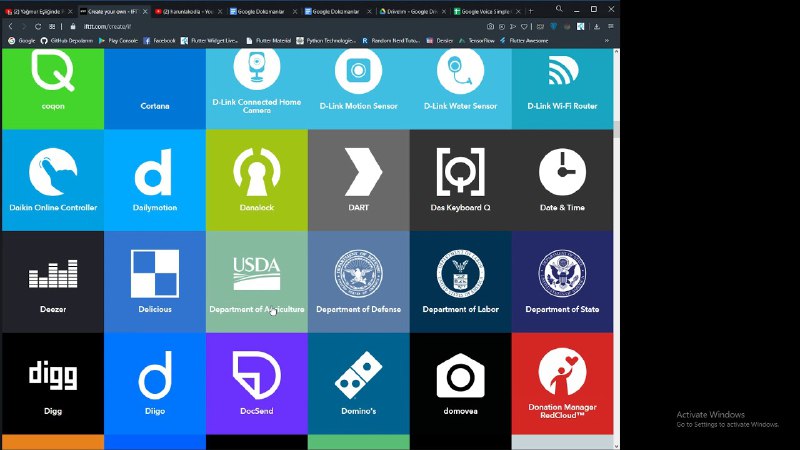Switch to the first Yagmur Esiginde tab
Viewport: 800px width, 450px height.
(x=38, y=11)
